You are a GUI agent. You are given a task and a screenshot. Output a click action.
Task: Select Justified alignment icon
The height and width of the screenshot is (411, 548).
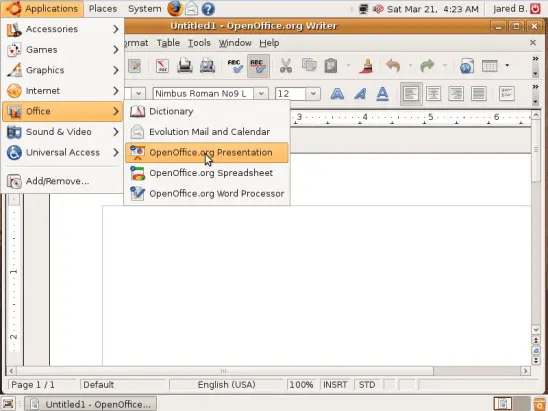(x=478, y=94)
